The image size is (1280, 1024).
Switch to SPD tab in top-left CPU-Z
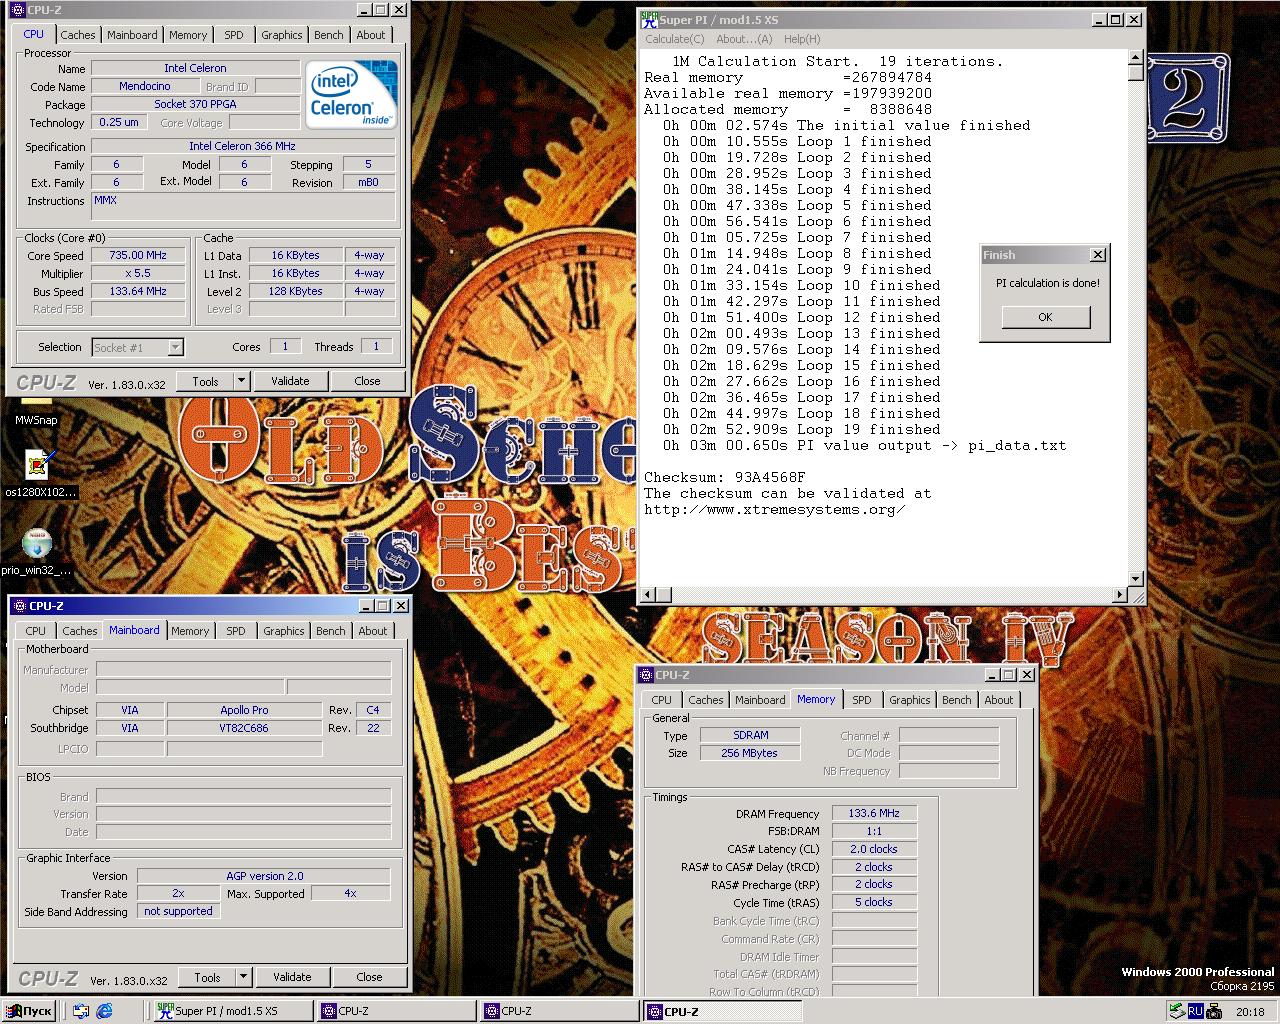pos(233,35)
